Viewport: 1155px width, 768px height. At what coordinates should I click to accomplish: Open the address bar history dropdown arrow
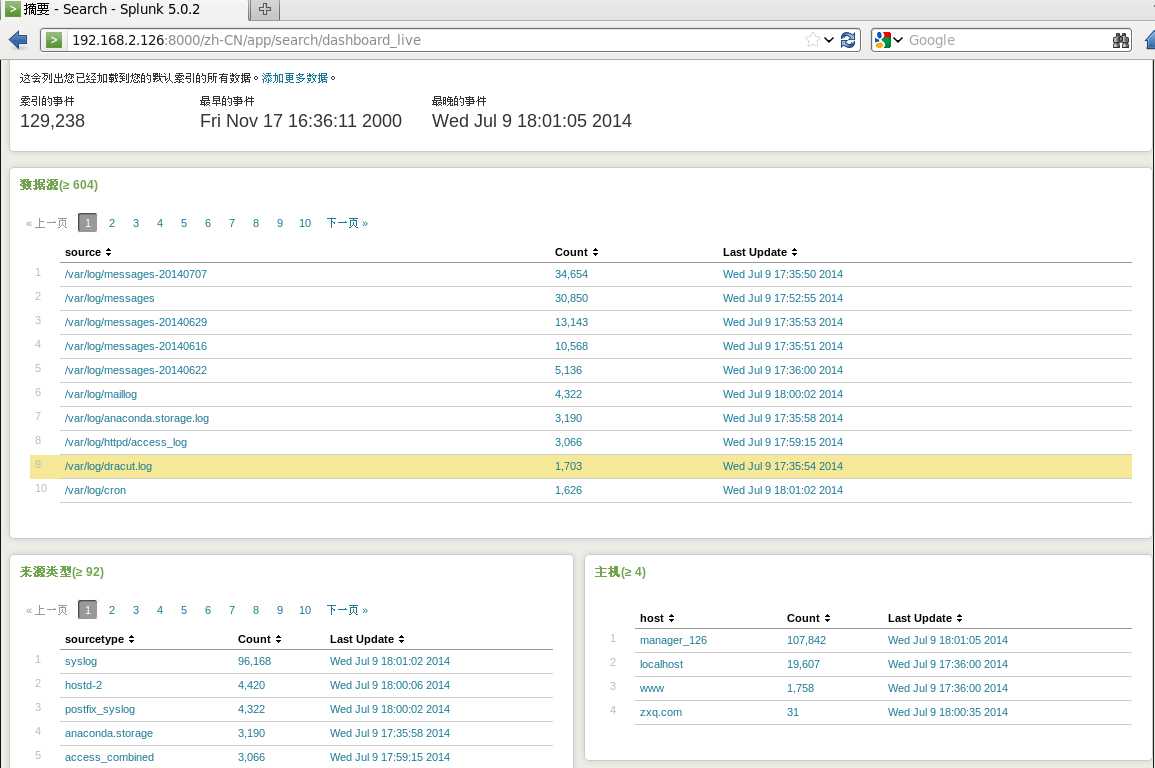tap(829, 40)
